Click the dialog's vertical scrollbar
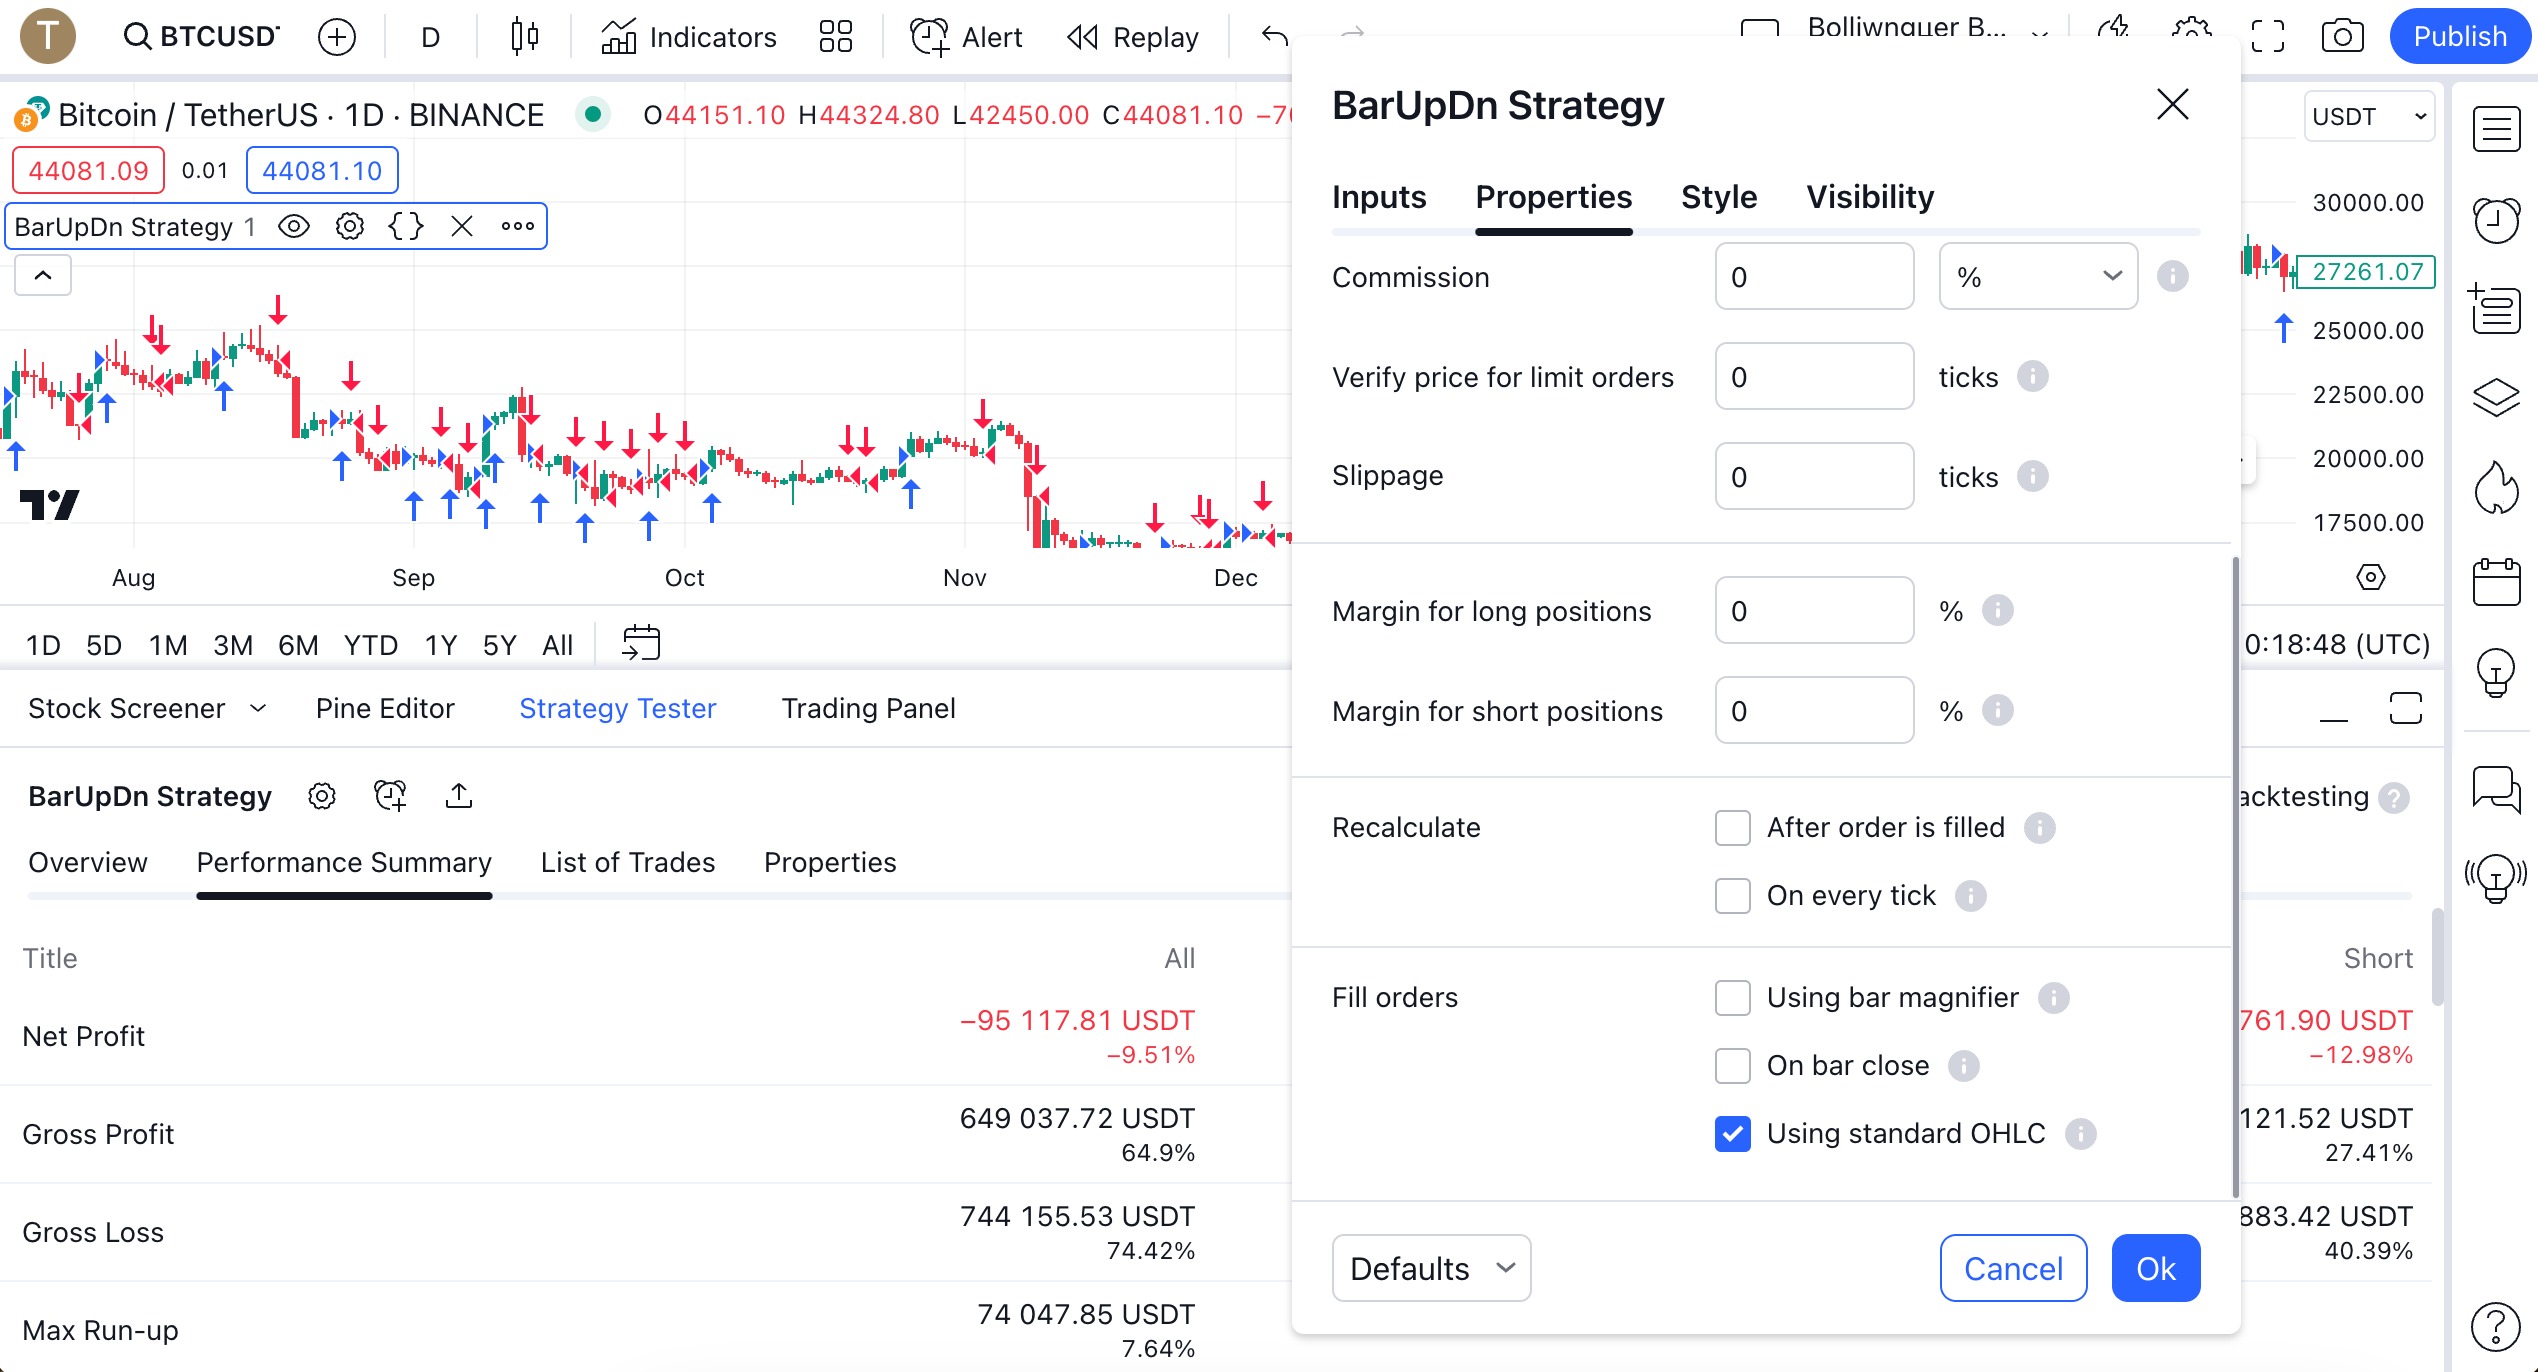 [2235, 875]
